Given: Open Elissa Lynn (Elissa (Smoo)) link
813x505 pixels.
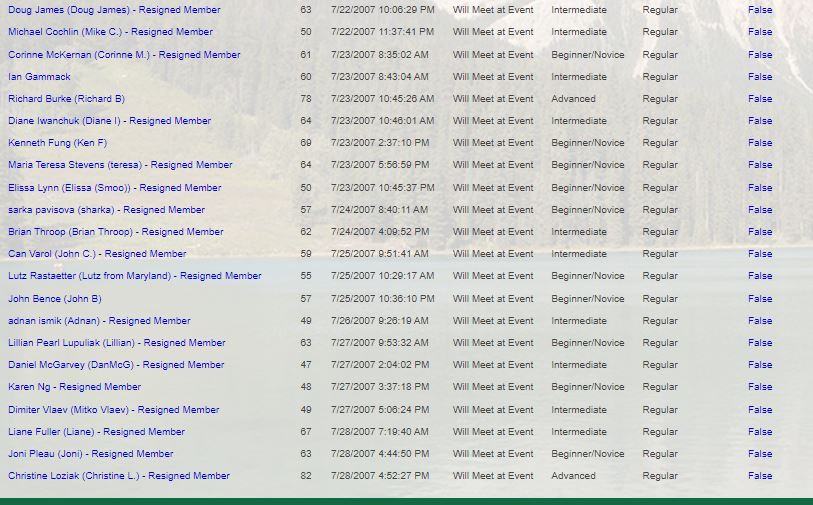Looking at the screenshot, I should point(114,188).
